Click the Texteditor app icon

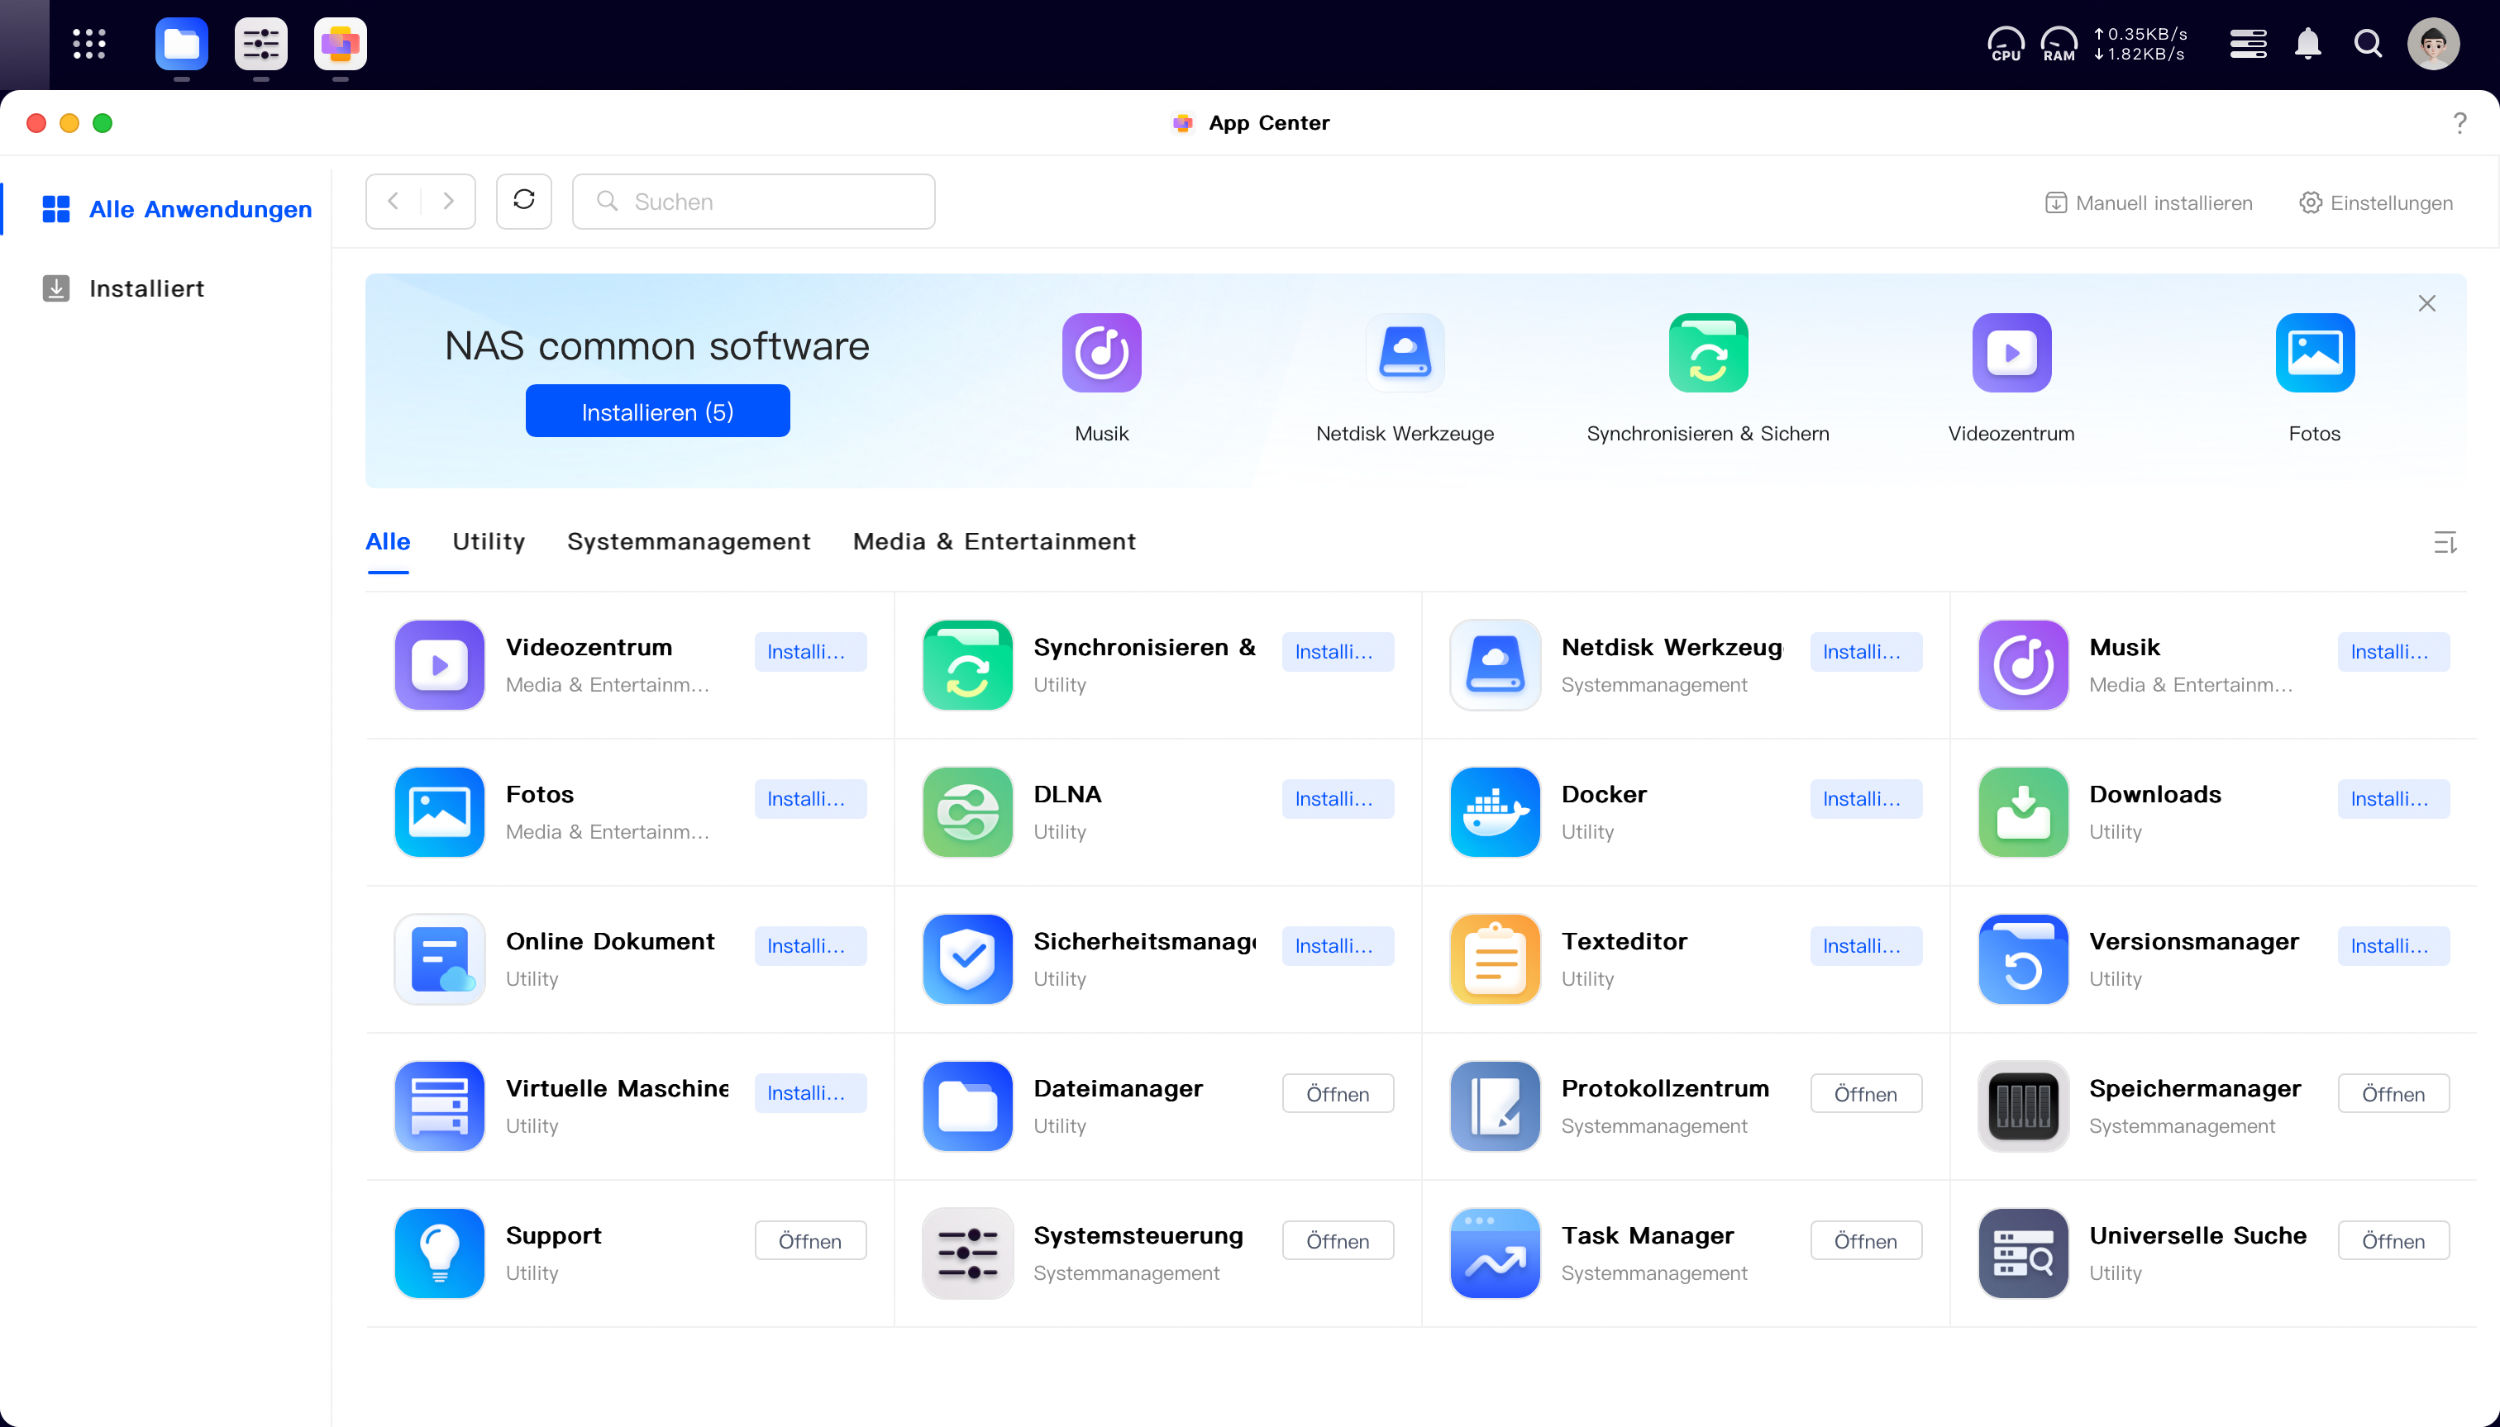tap(1495, 959)
